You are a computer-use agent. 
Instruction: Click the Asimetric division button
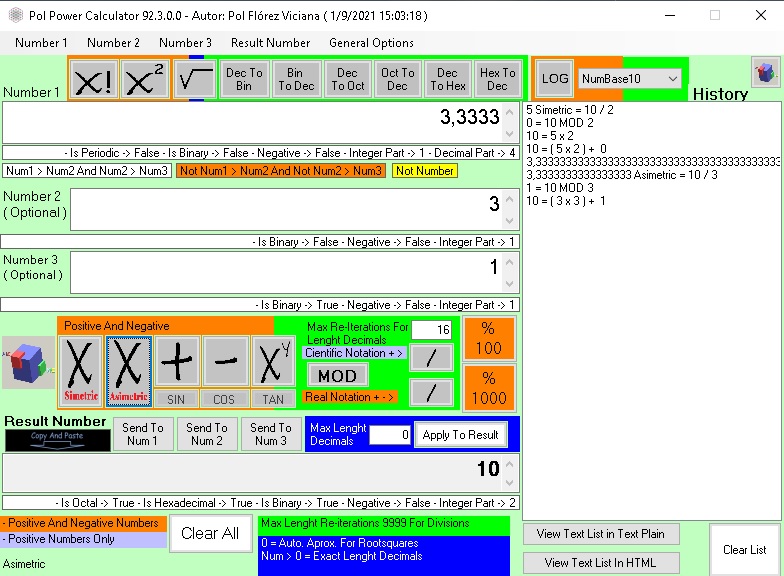[128, 366]
